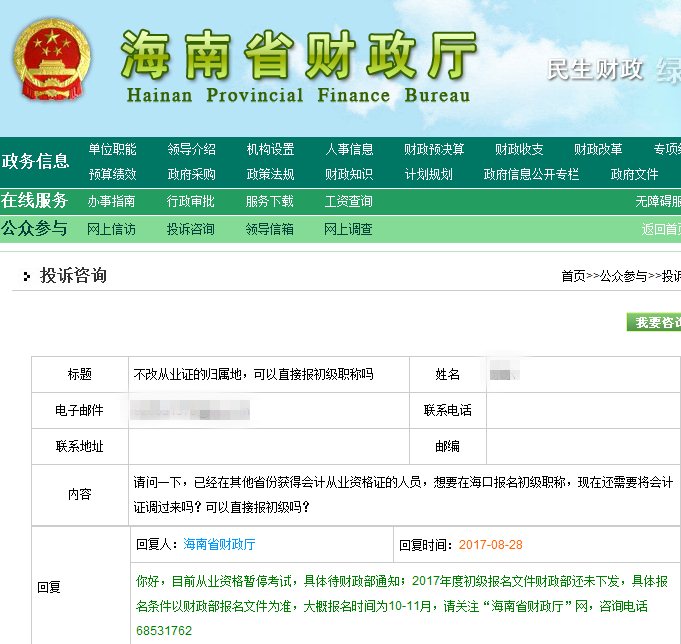Screen dimensions: 681x644
Task: Click the 工资查询 link
Action: 348,201
